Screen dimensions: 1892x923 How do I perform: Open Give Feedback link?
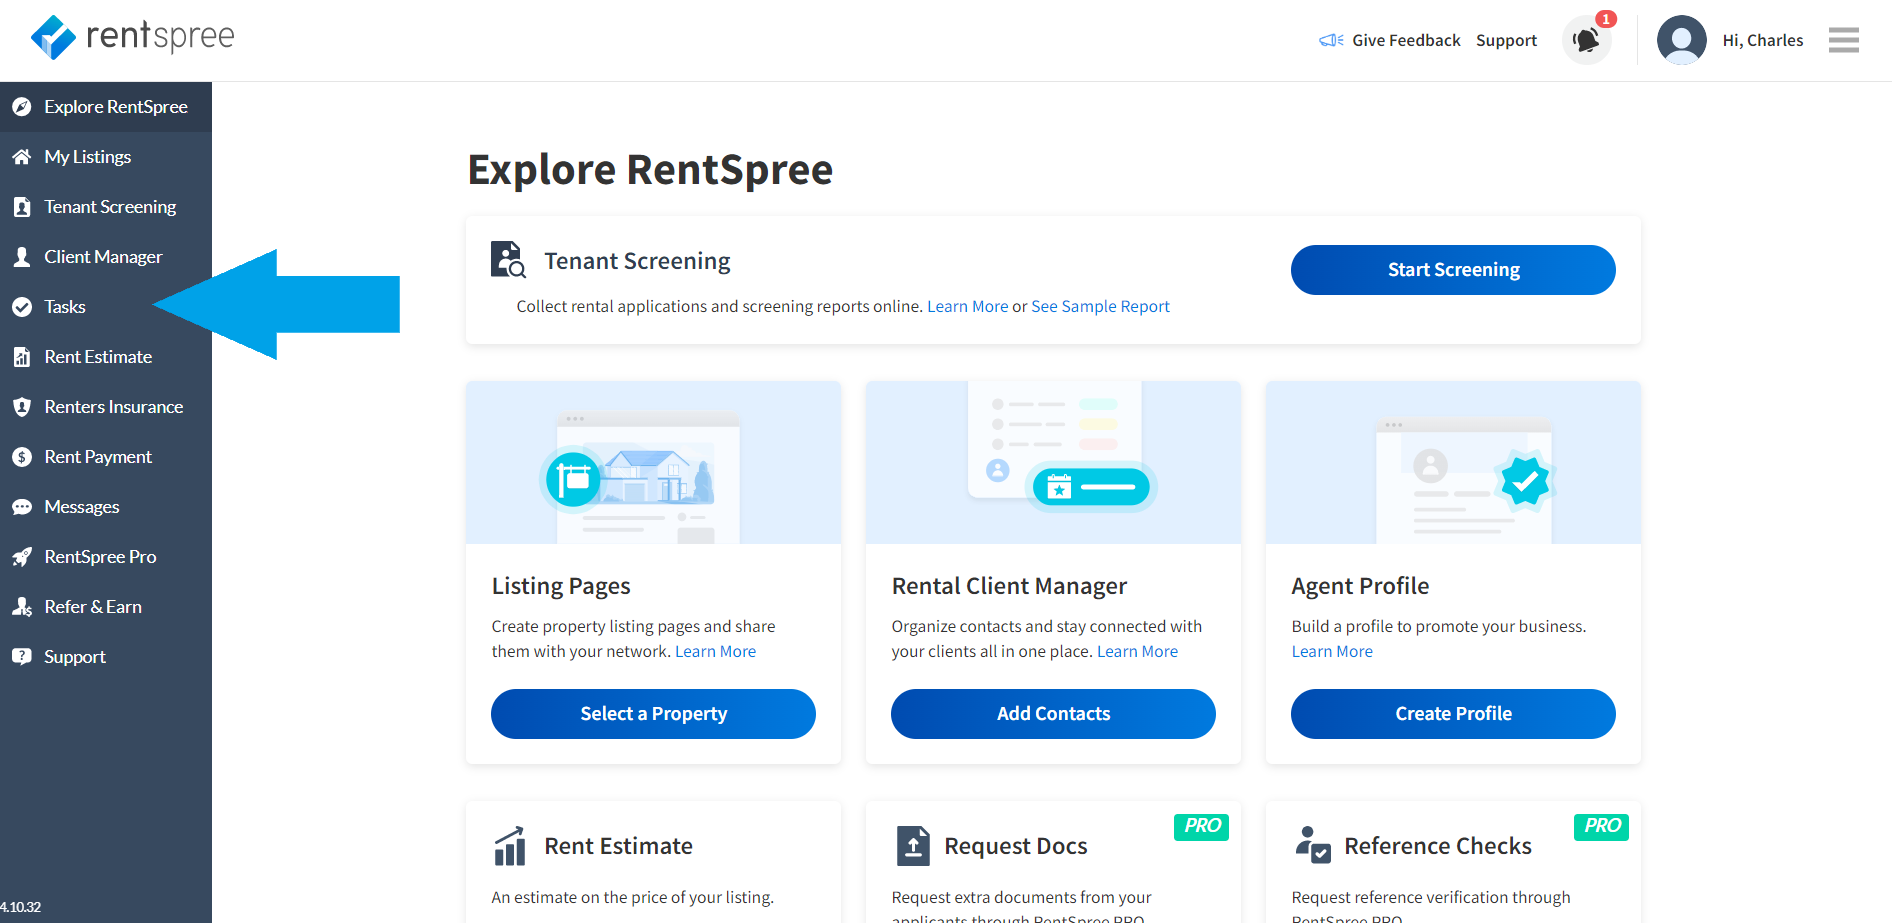point(1406,40)
